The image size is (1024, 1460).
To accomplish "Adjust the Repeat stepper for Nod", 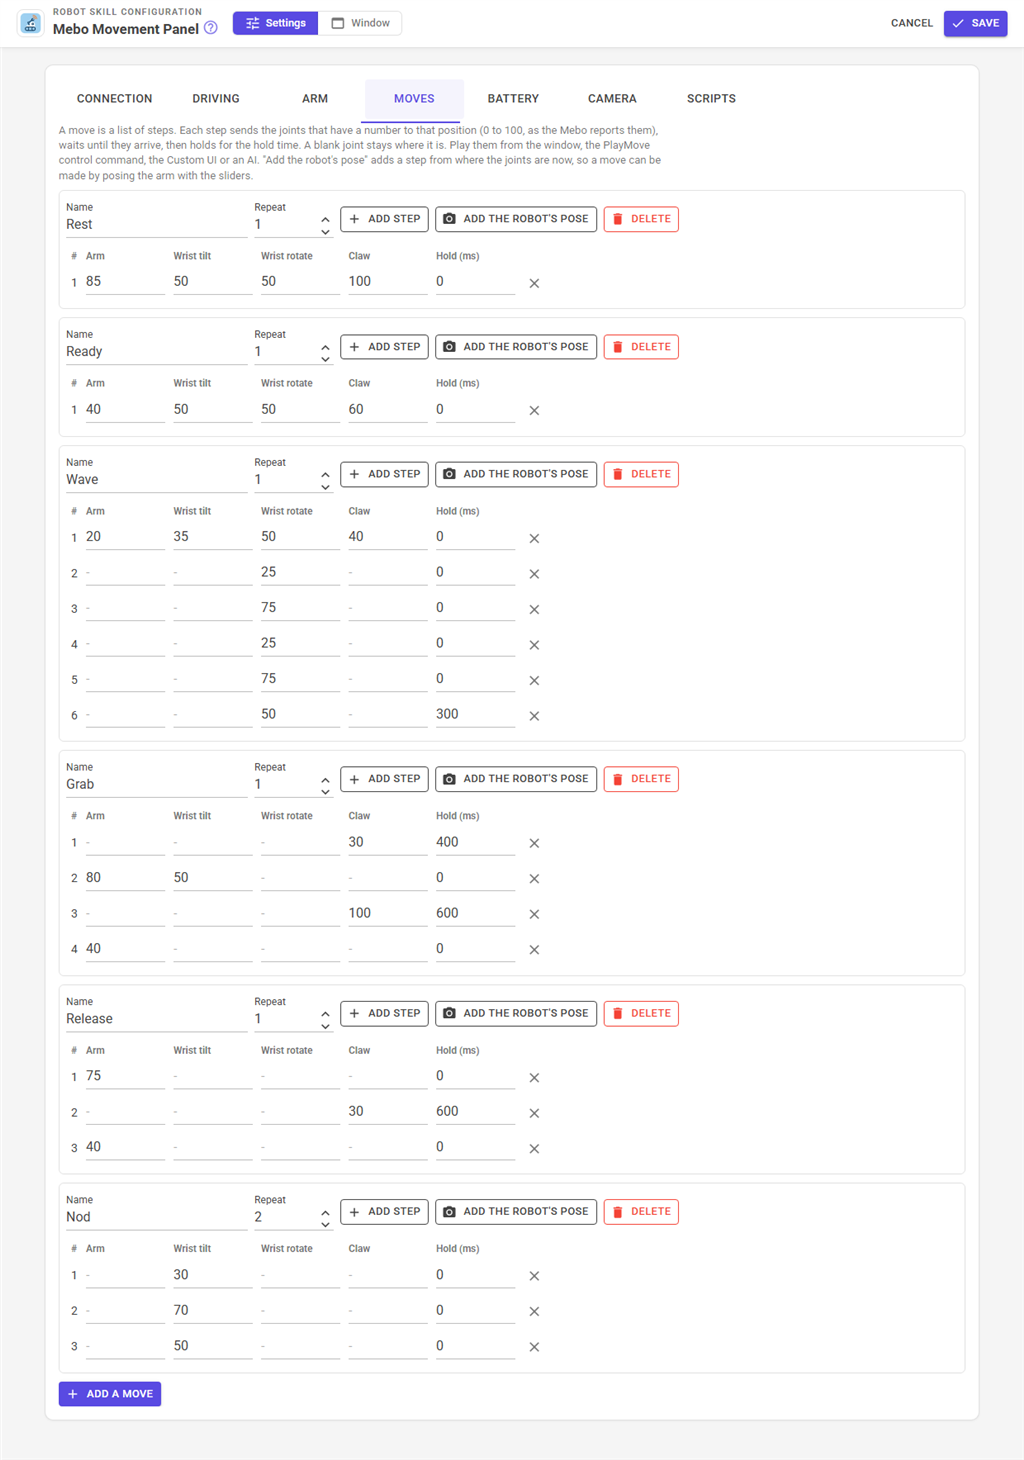I will (325, 1217).
